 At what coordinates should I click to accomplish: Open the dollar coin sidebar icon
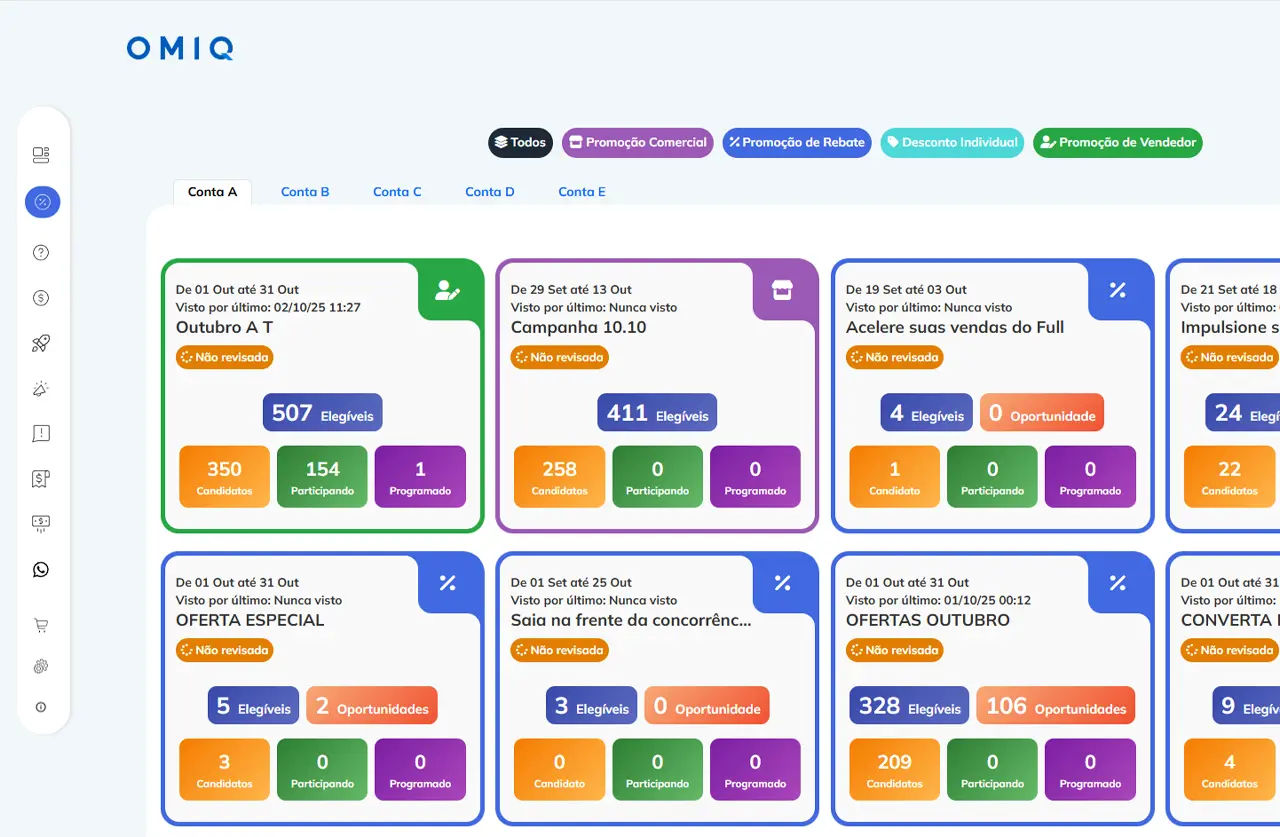41,298
